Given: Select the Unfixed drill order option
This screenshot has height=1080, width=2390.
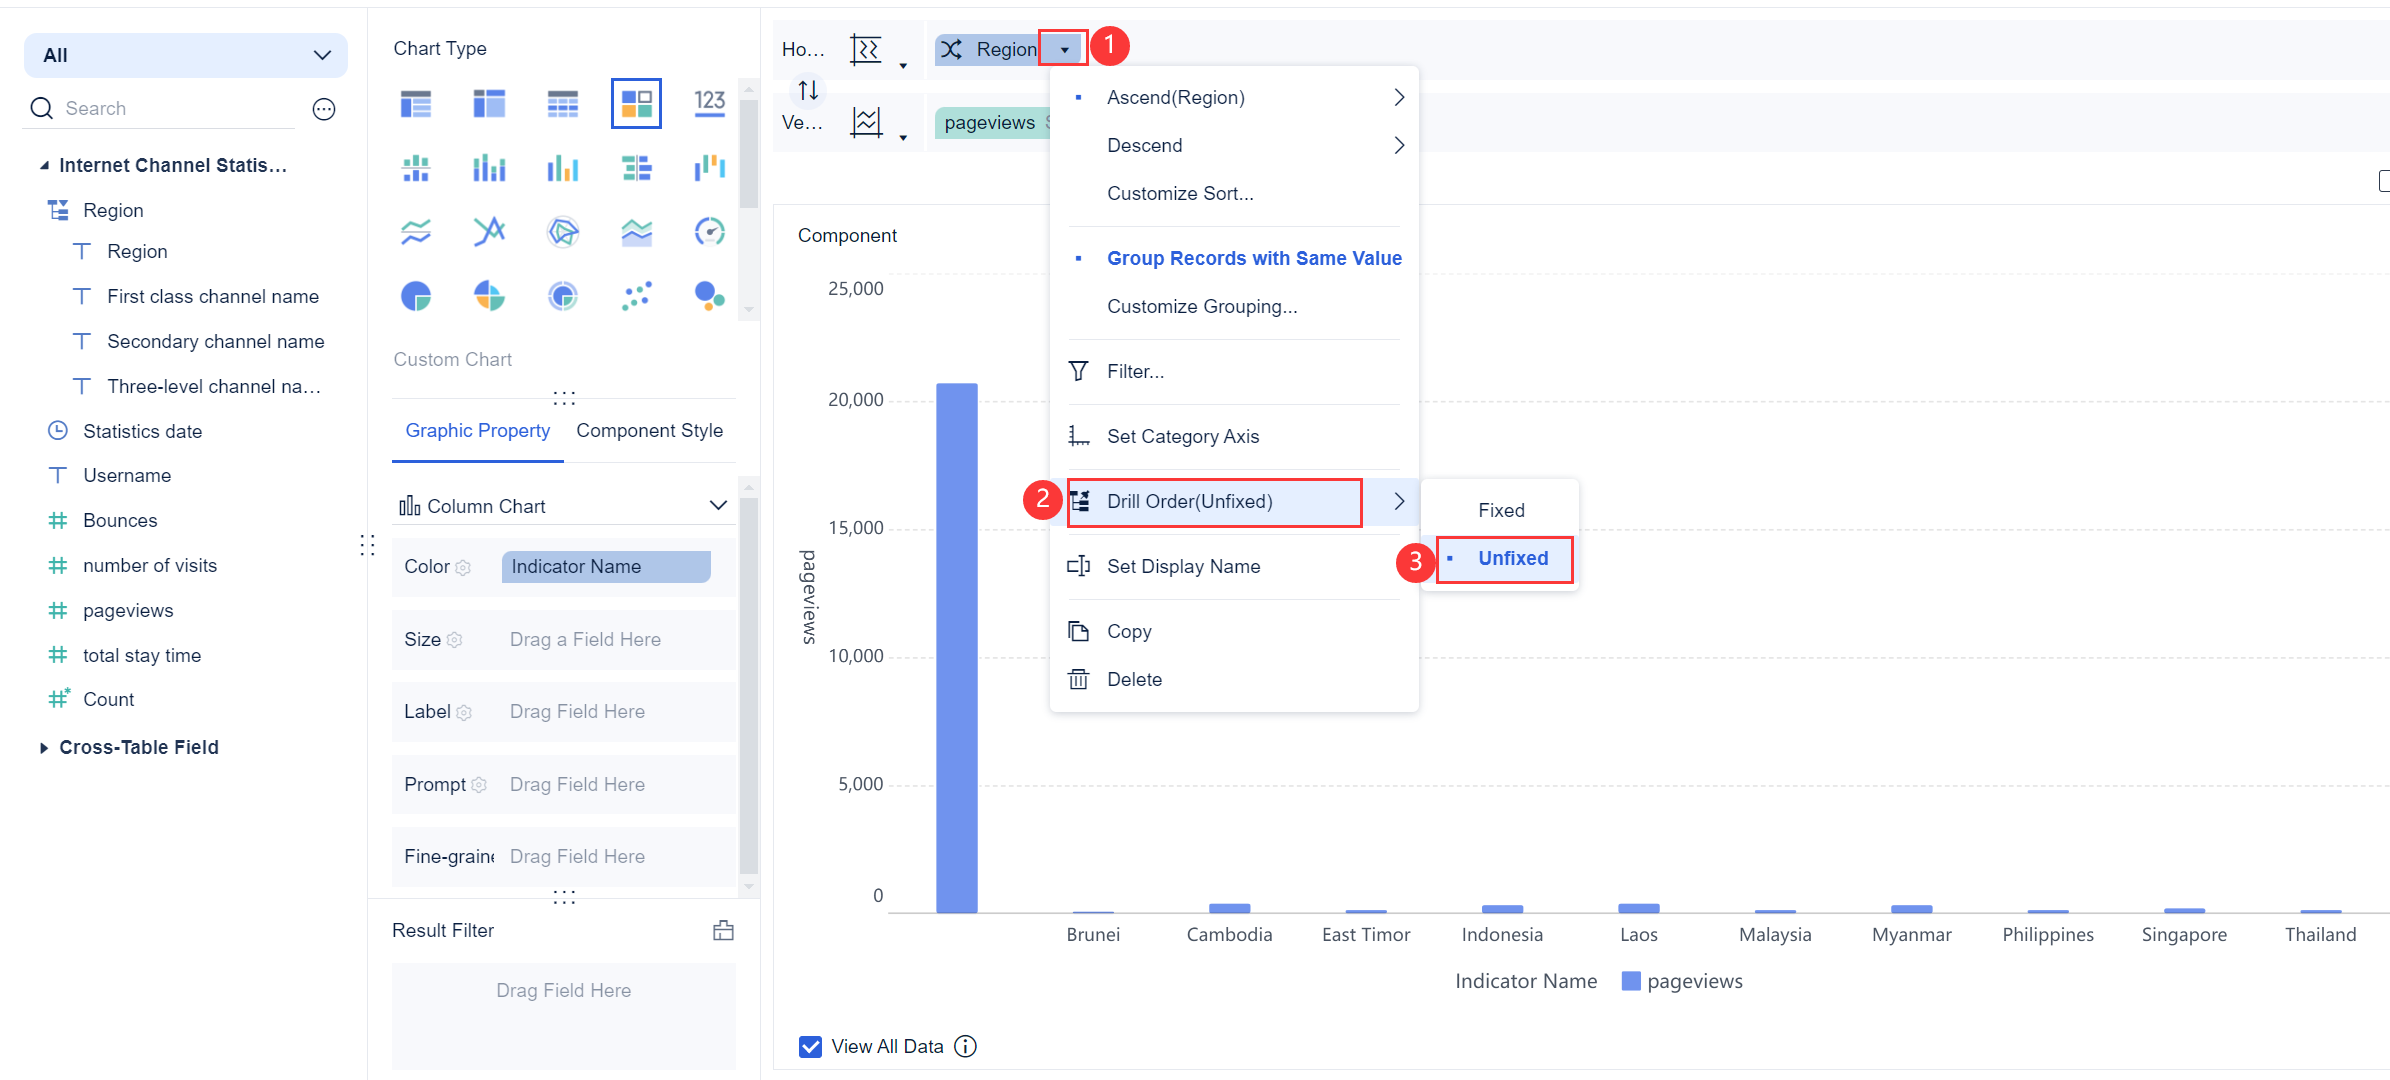Looking at the screenshot, I should click(x=1512, y=559).
